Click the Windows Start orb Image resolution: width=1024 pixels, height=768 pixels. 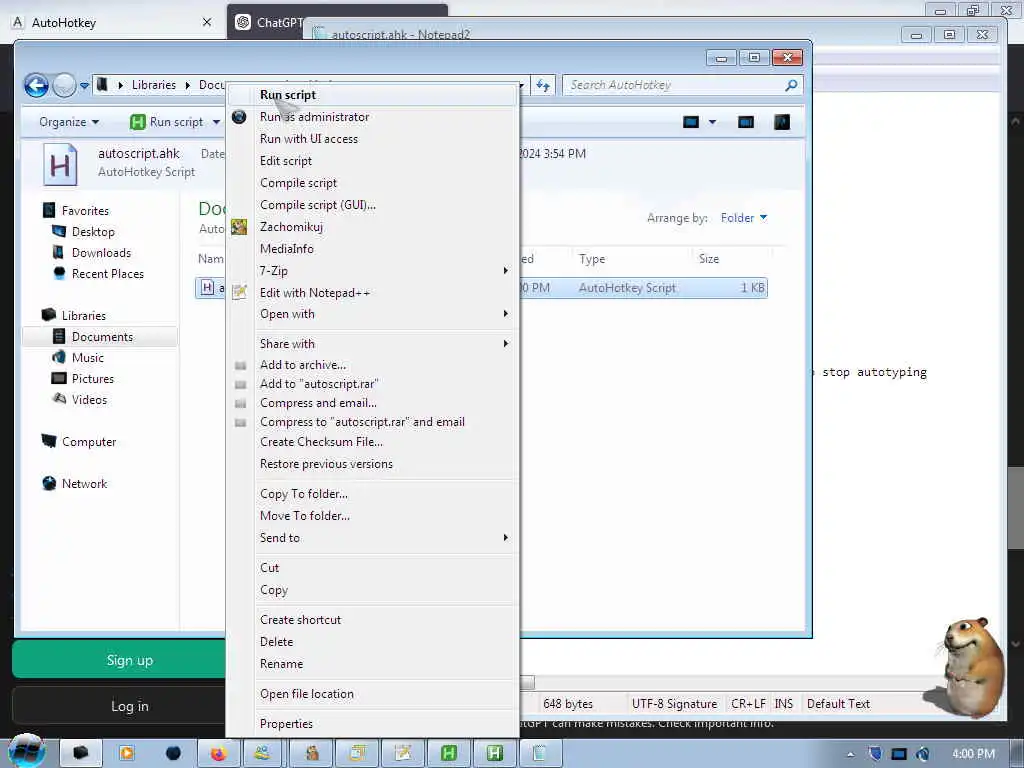coord(26,752)
